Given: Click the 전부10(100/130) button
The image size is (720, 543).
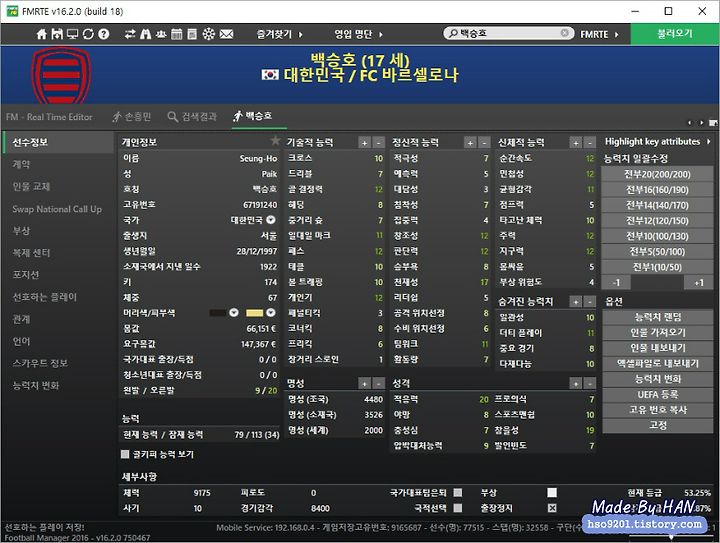Looking at the screenshot, I should 657,236.
